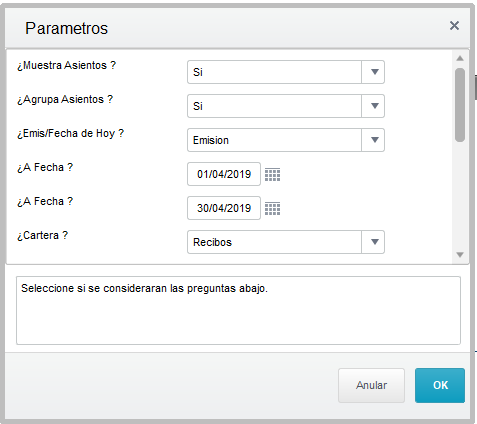Focus the 30/04/2019 date field
The width and height of the screenshot is (477, 424).
pos(224,208)
